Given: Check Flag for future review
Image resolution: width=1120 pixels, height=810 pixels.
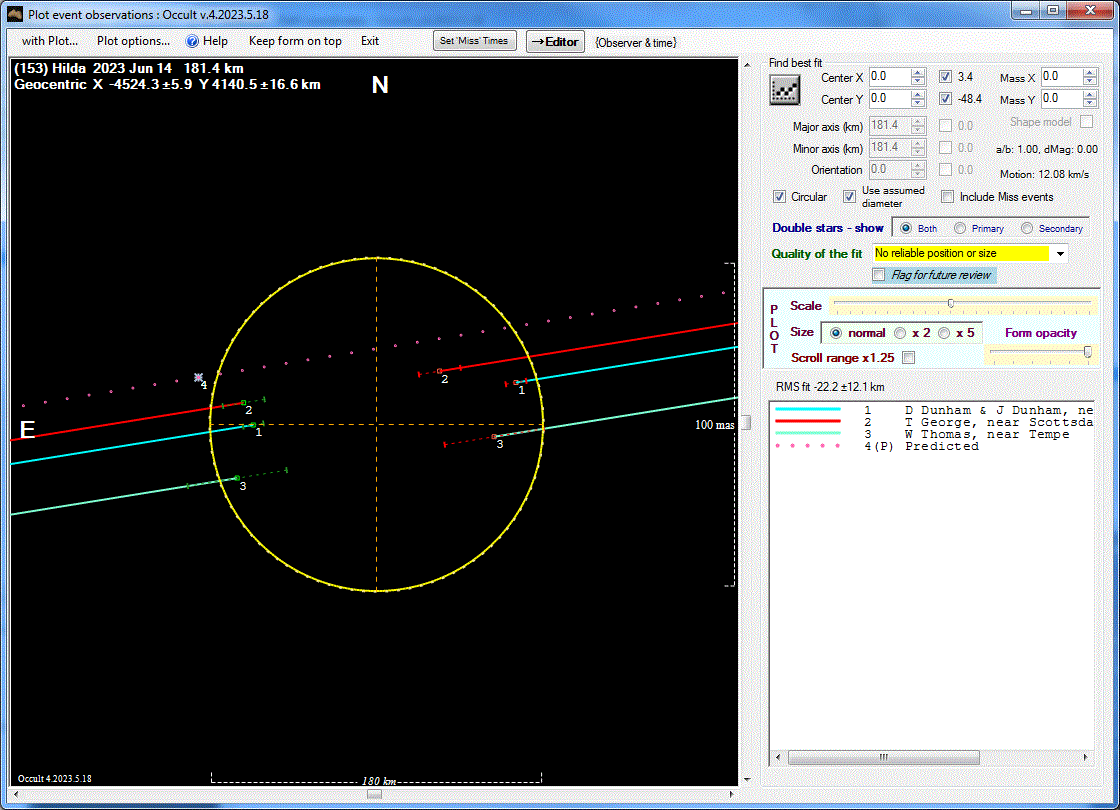Looking at the screenshot, I should (x=879, y=275).
